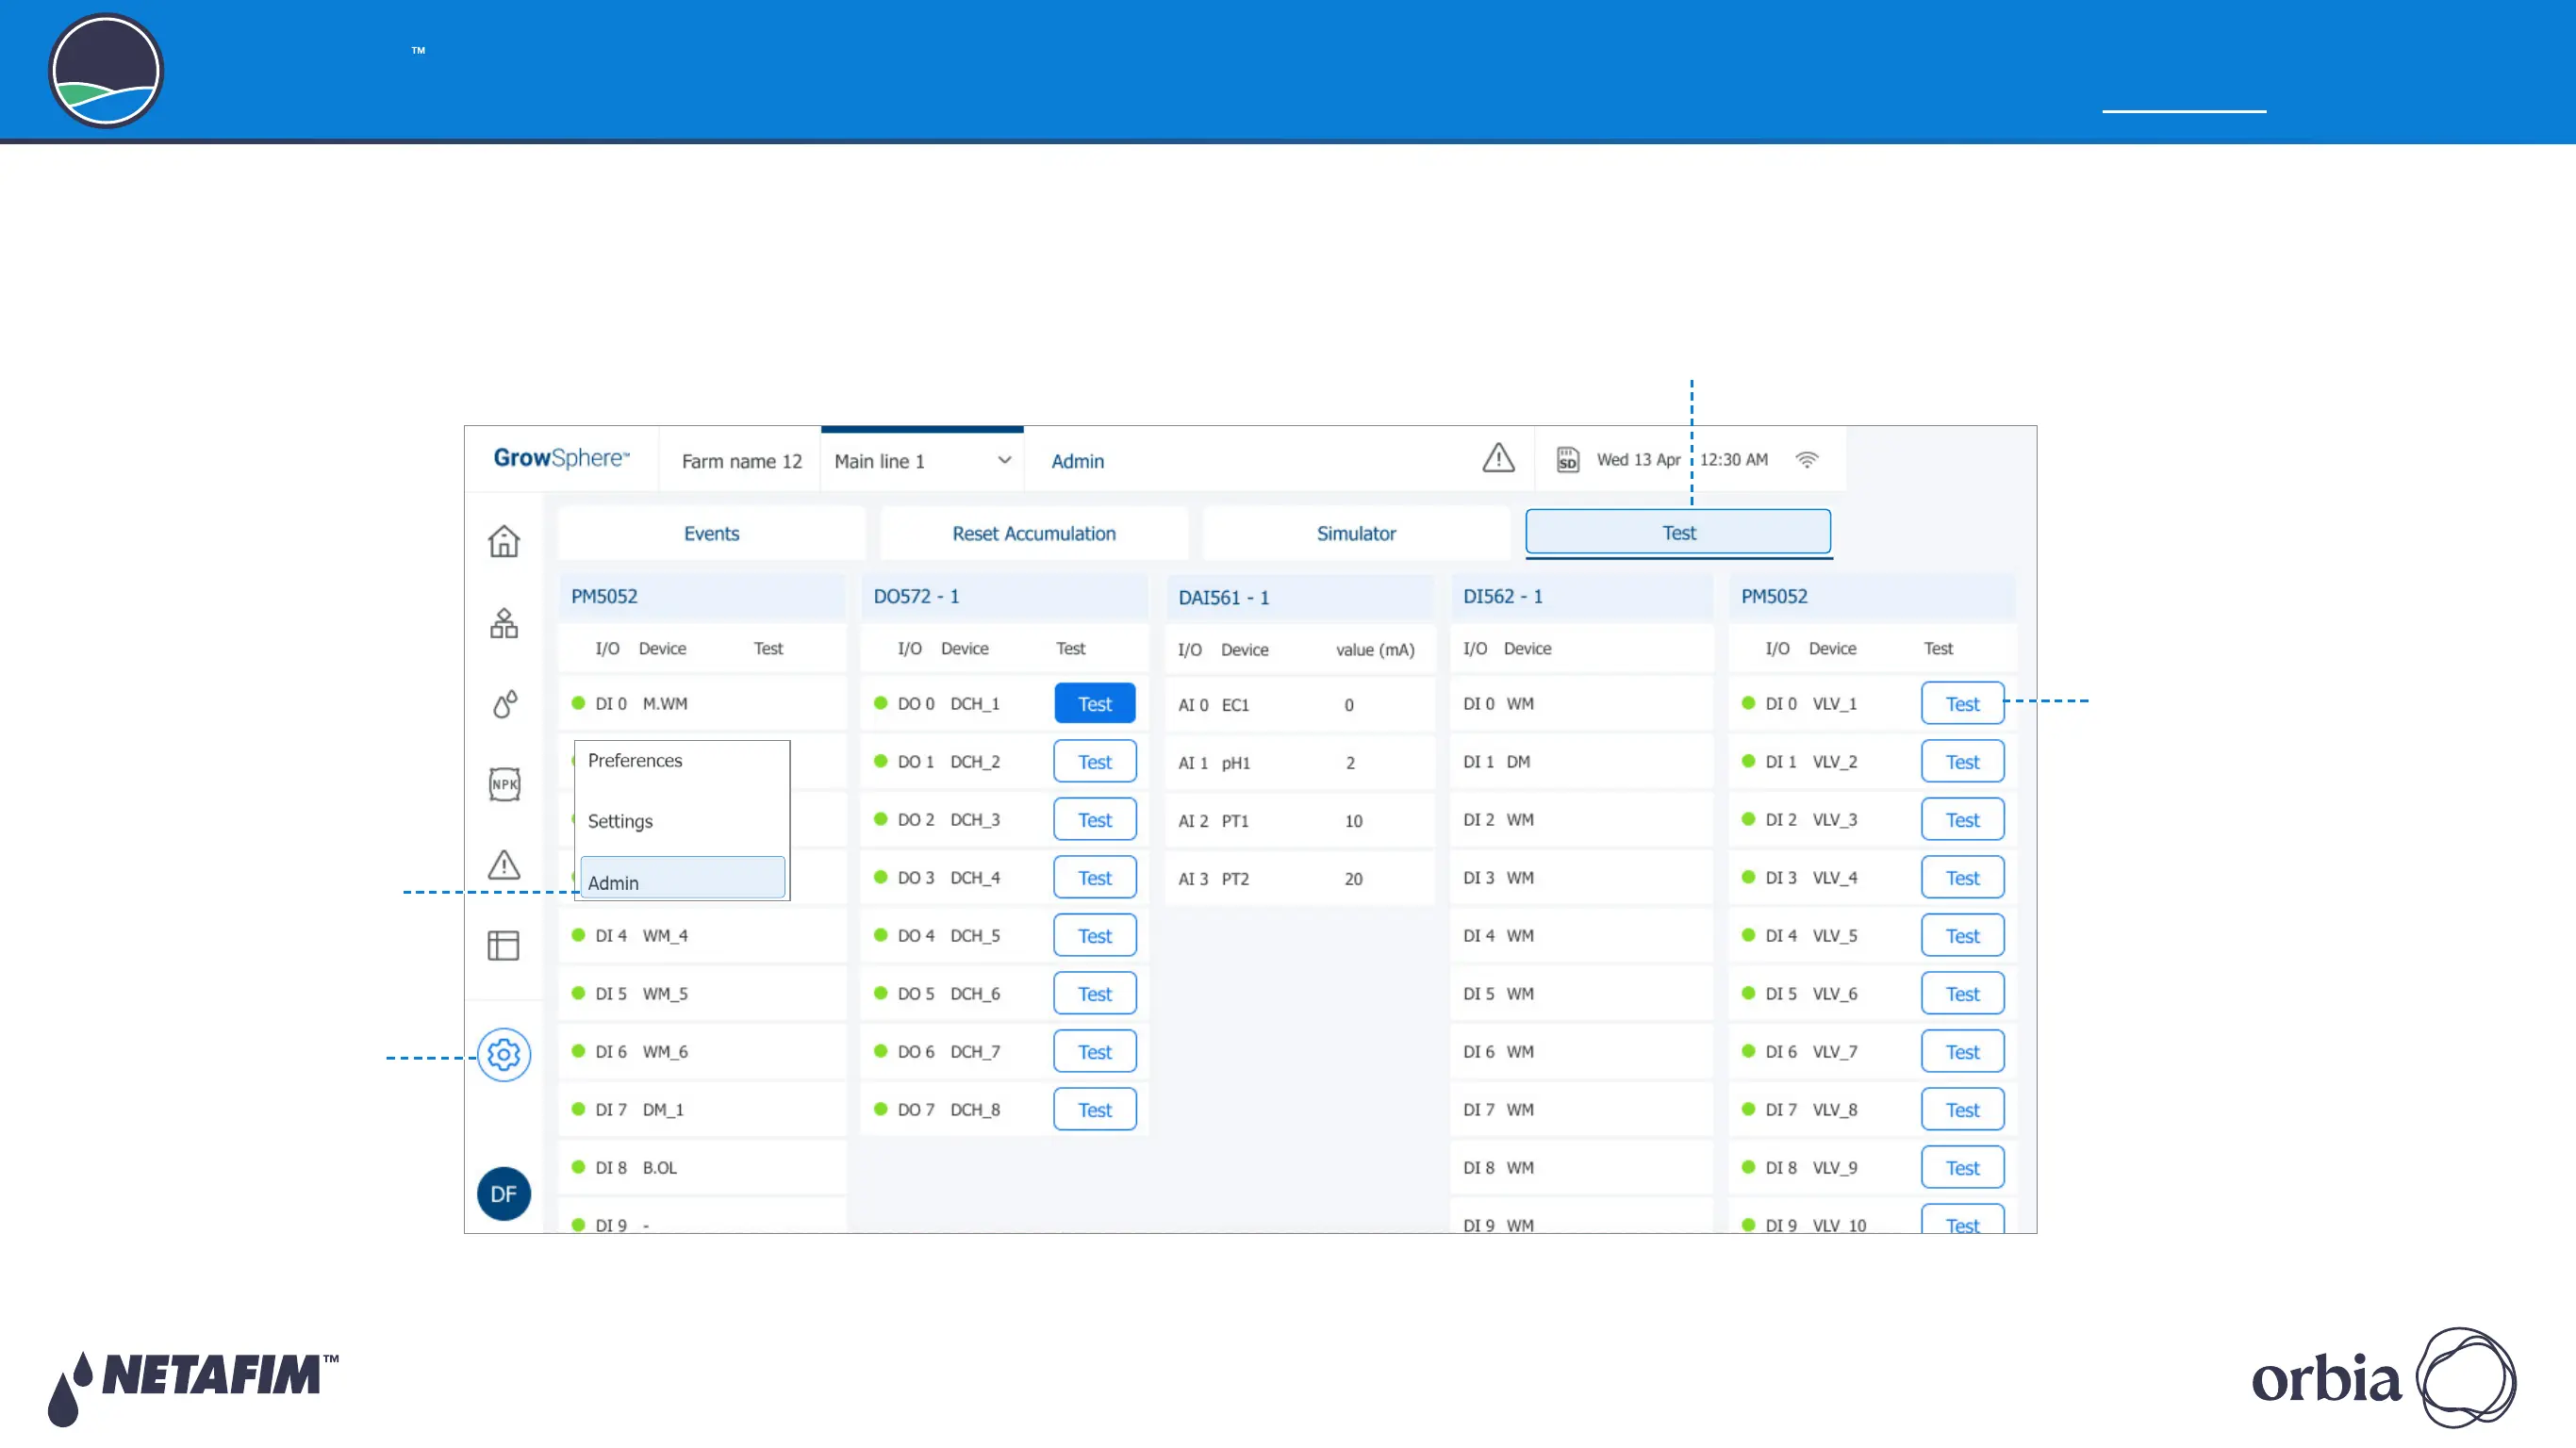Click the Wi-Fi signal icon
The height and width of the screenshot is (1448, 2576).
(x=1807, y=460)
